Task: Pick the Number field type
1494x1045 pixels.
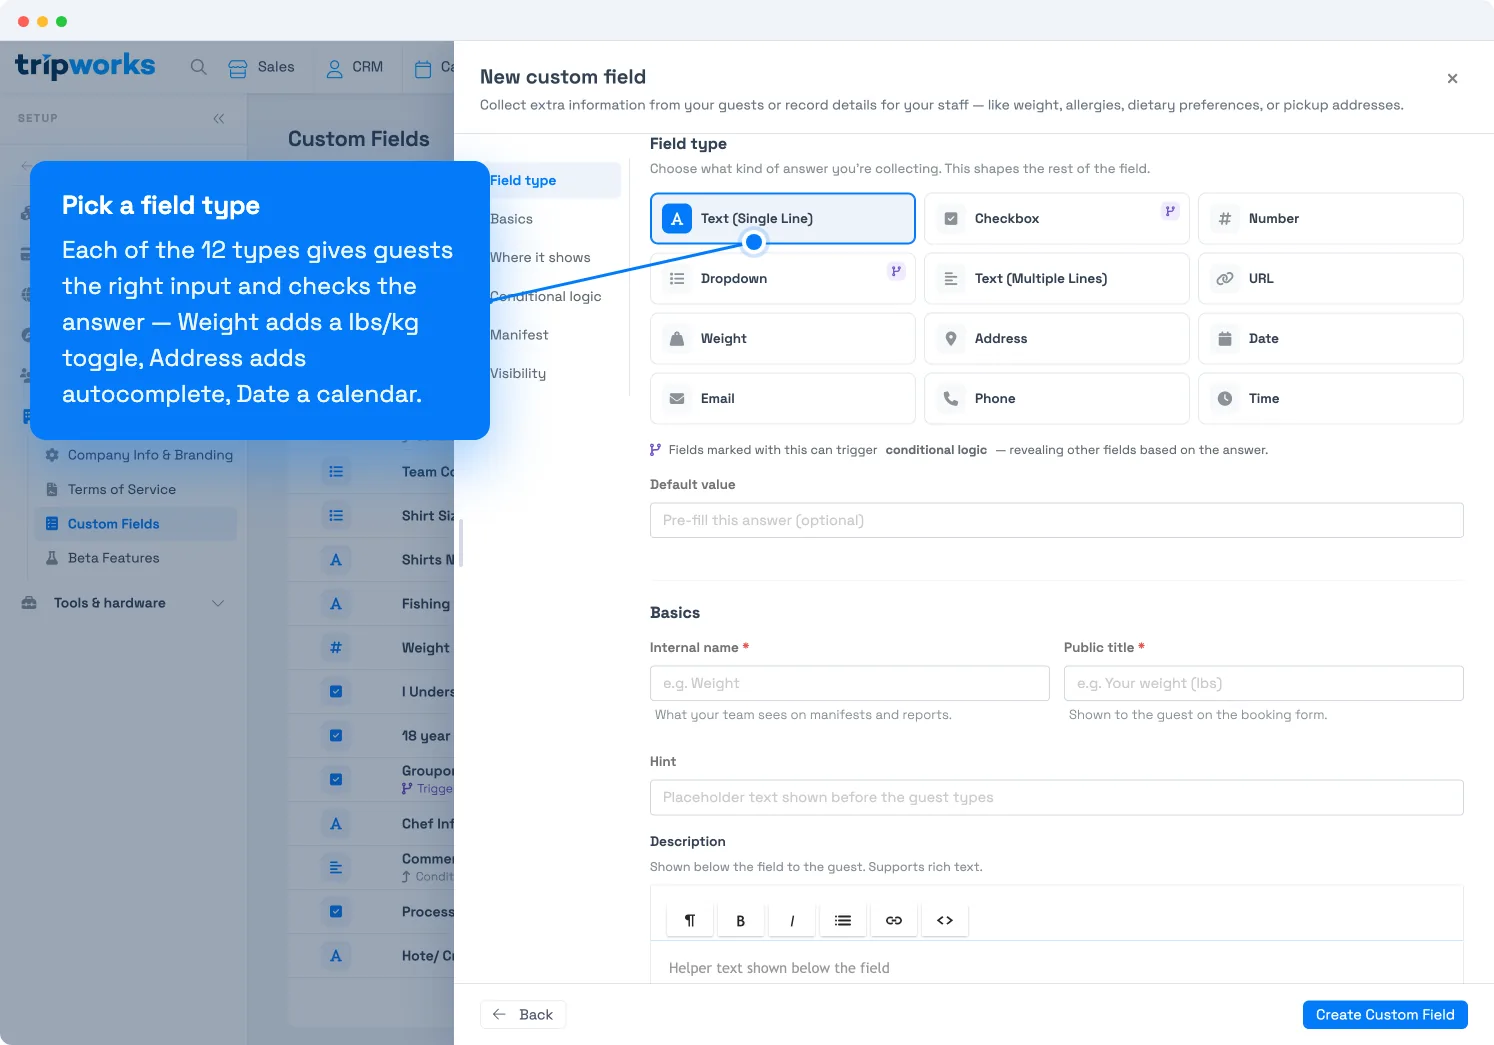Action: (1330, 219)
